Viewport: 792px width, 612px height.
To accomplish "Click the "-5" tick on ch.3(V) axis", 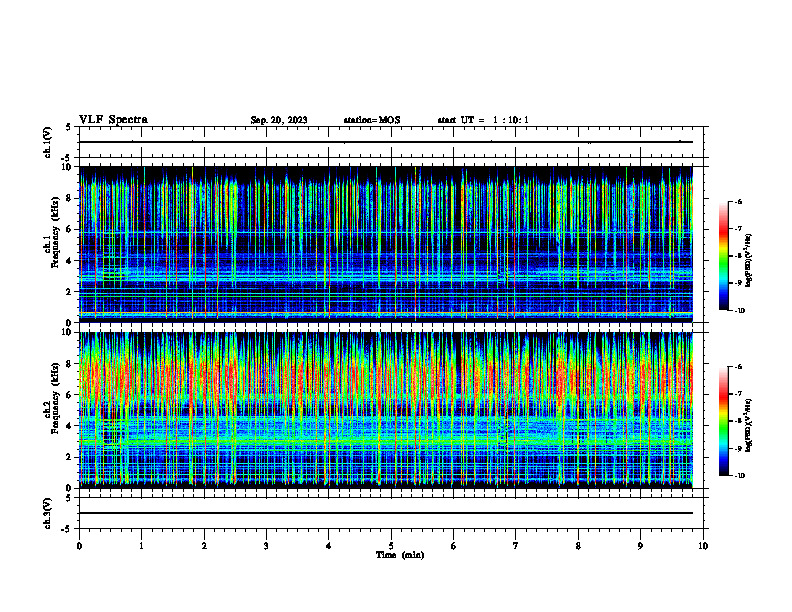I will 68,529.
